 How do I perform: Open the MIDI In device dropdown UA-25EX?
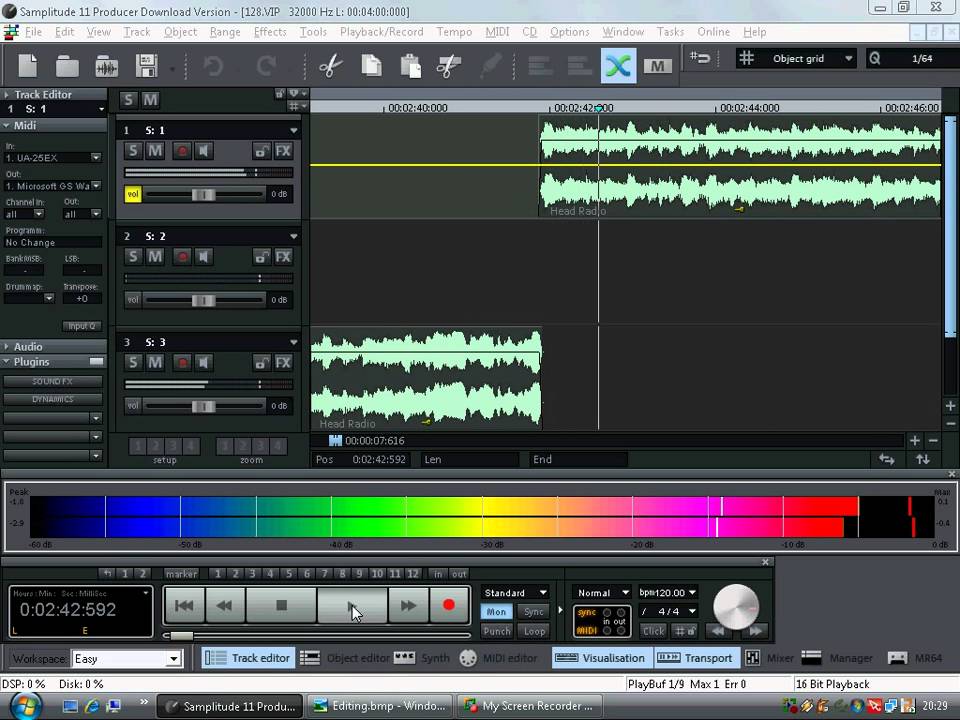96,158
